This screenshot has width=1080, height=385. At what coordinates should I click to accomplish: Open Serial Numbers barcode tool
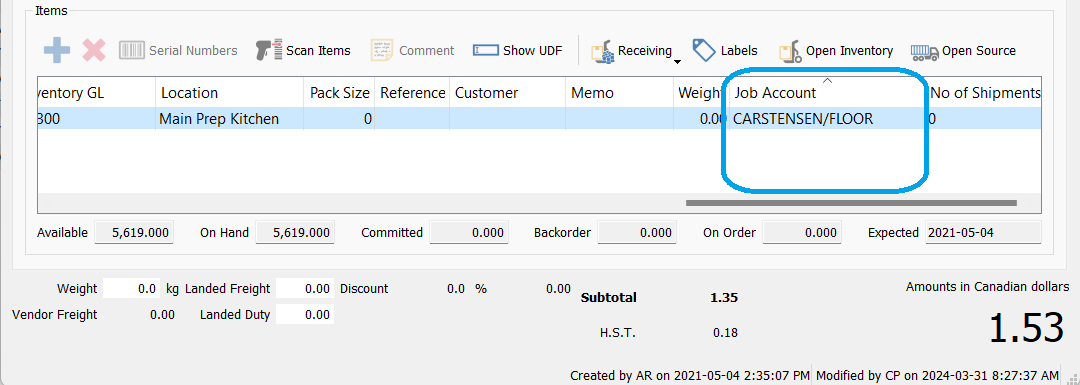click(178, 50)
